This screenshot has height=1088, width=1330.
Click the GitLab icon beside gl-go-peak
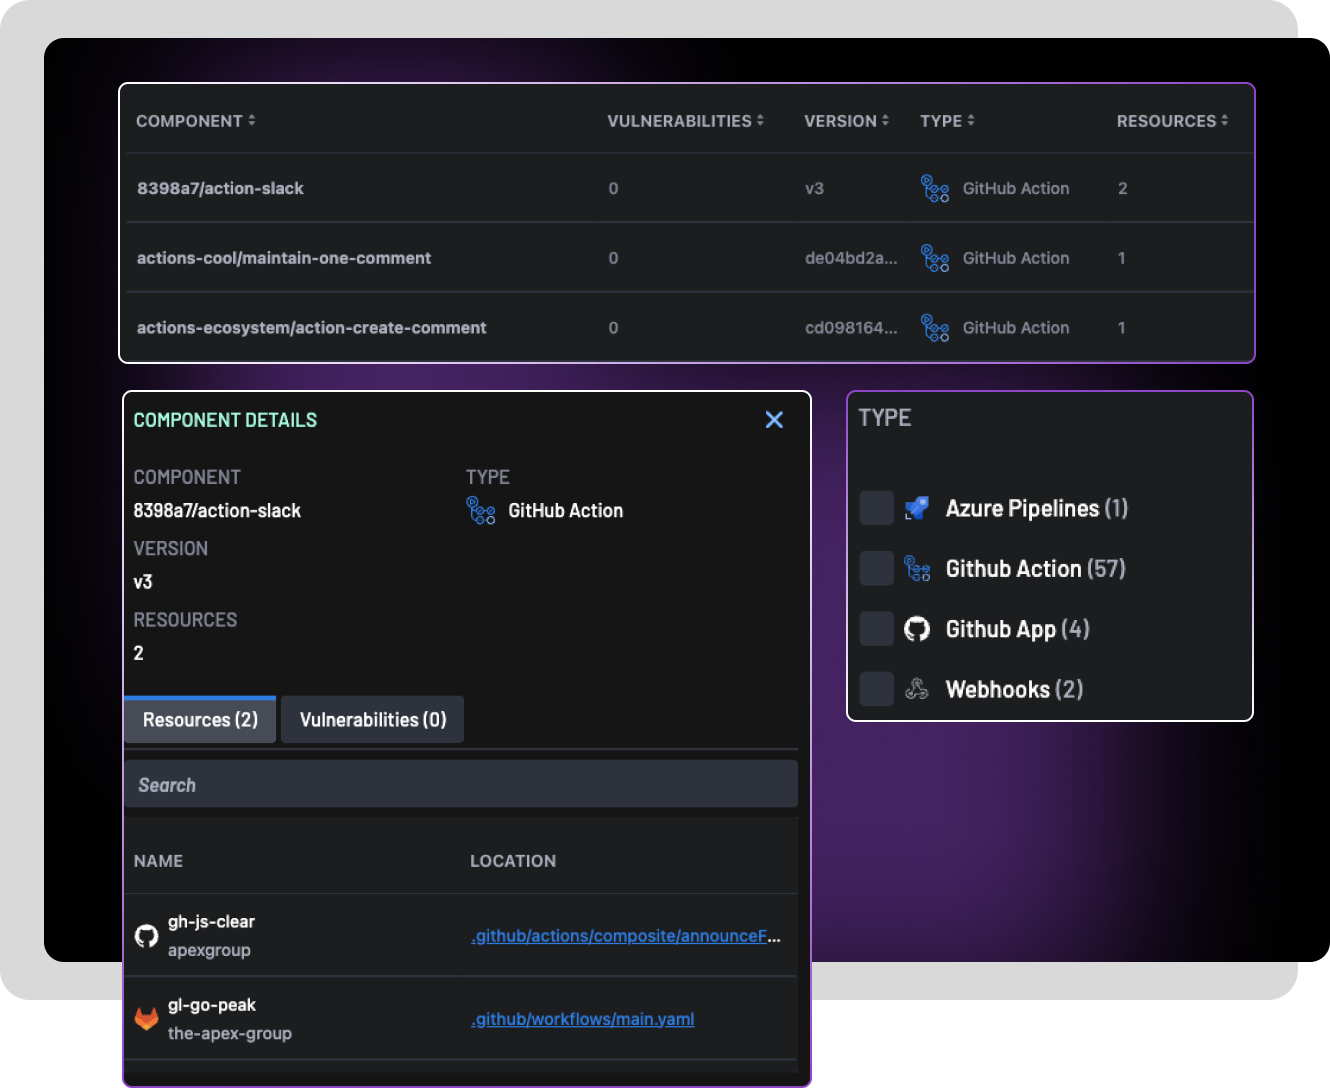click(x=147, y=1019)
